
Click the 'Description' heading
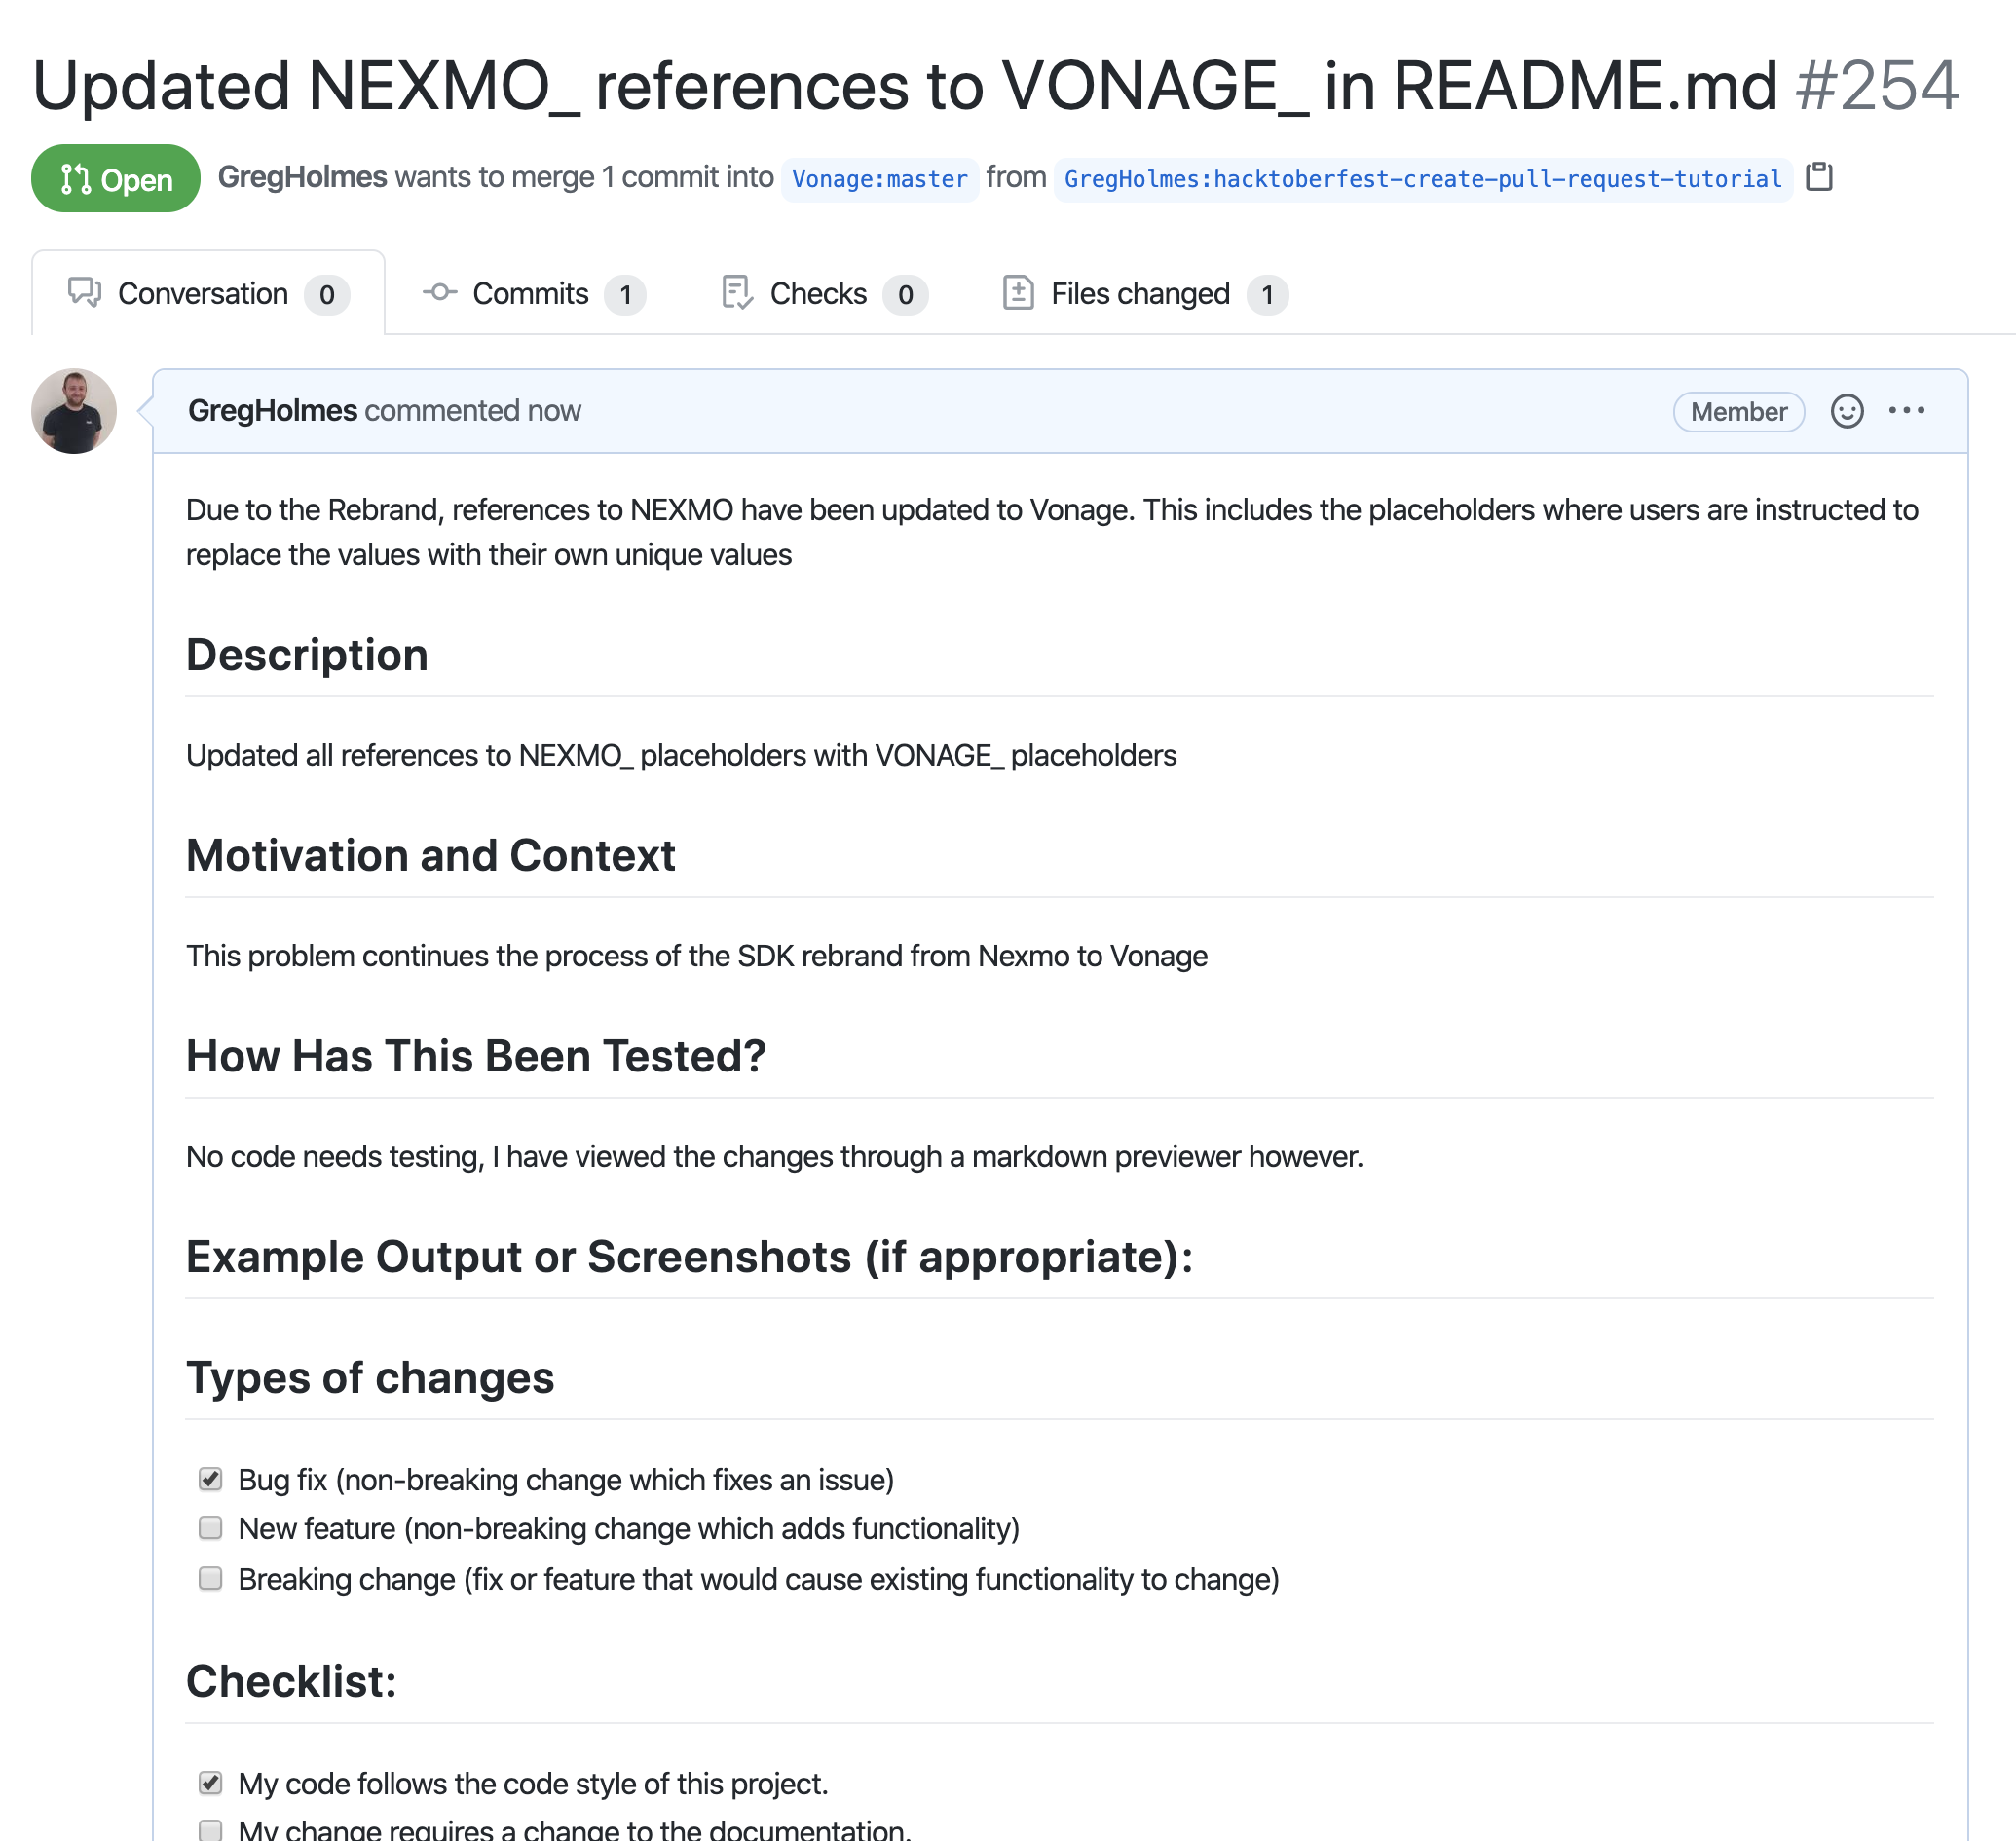(307, 656)
